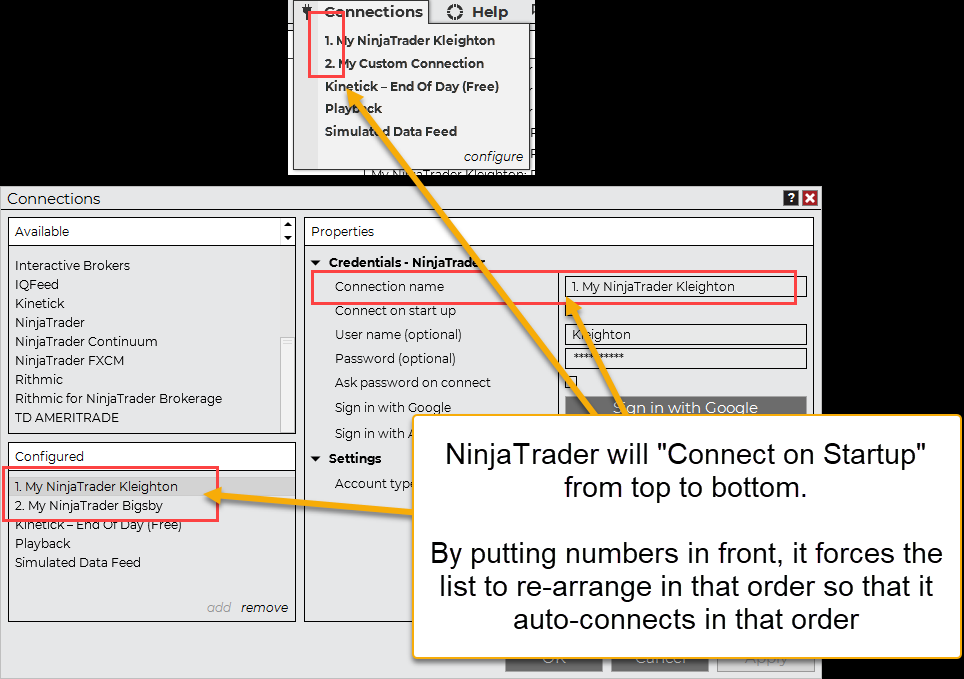This screenshot has height=679, width=964.
Task: Choose Playback in the Connections menu
Action: [353, 108]
